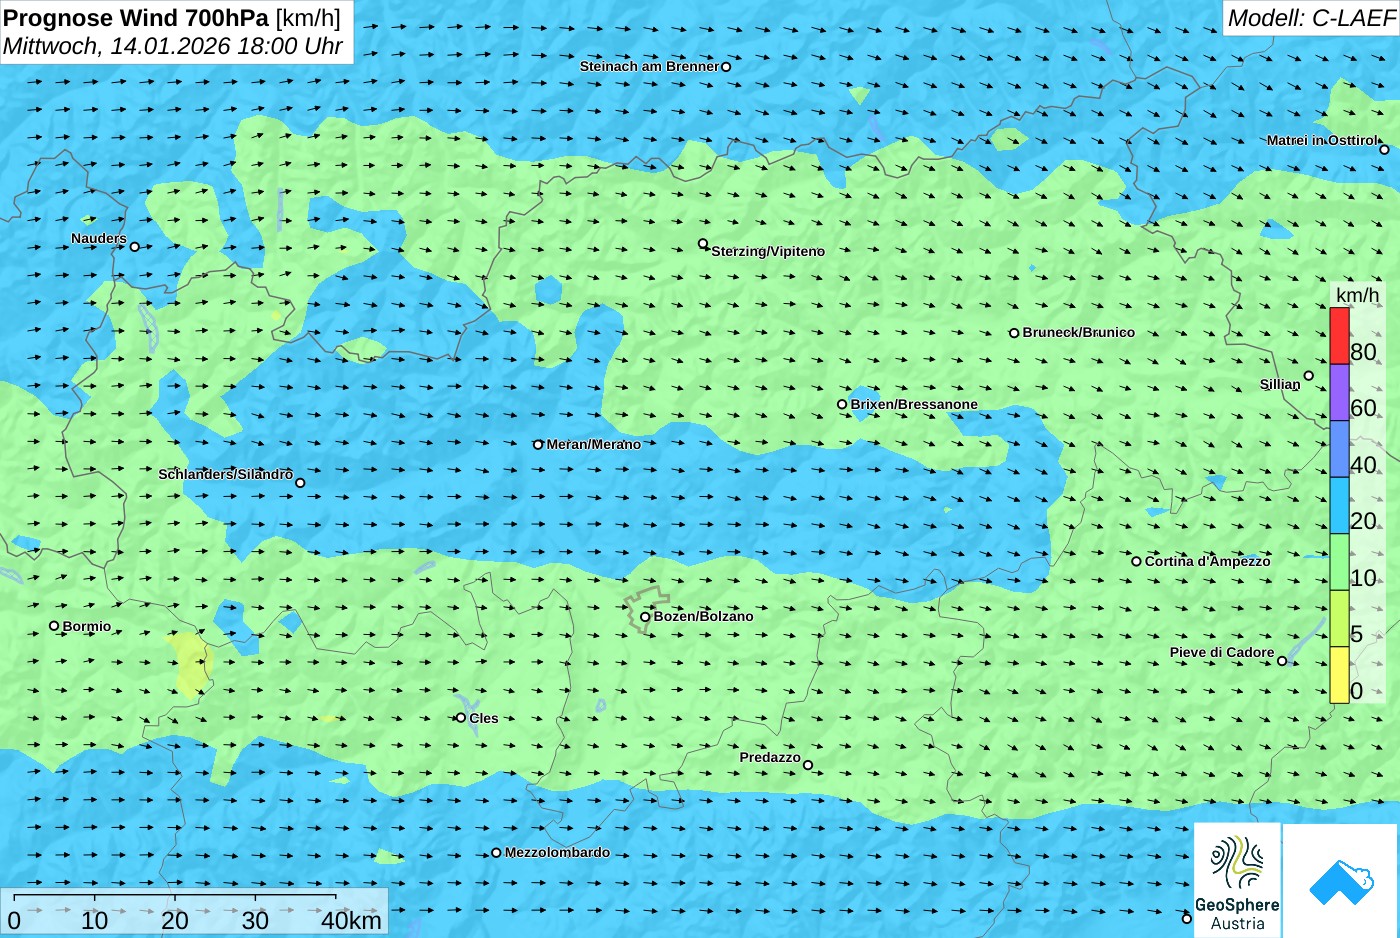1400x938 pixels.
Task: Click the Pieve di Cadore location marker
Action: (x=1282, y=660)
